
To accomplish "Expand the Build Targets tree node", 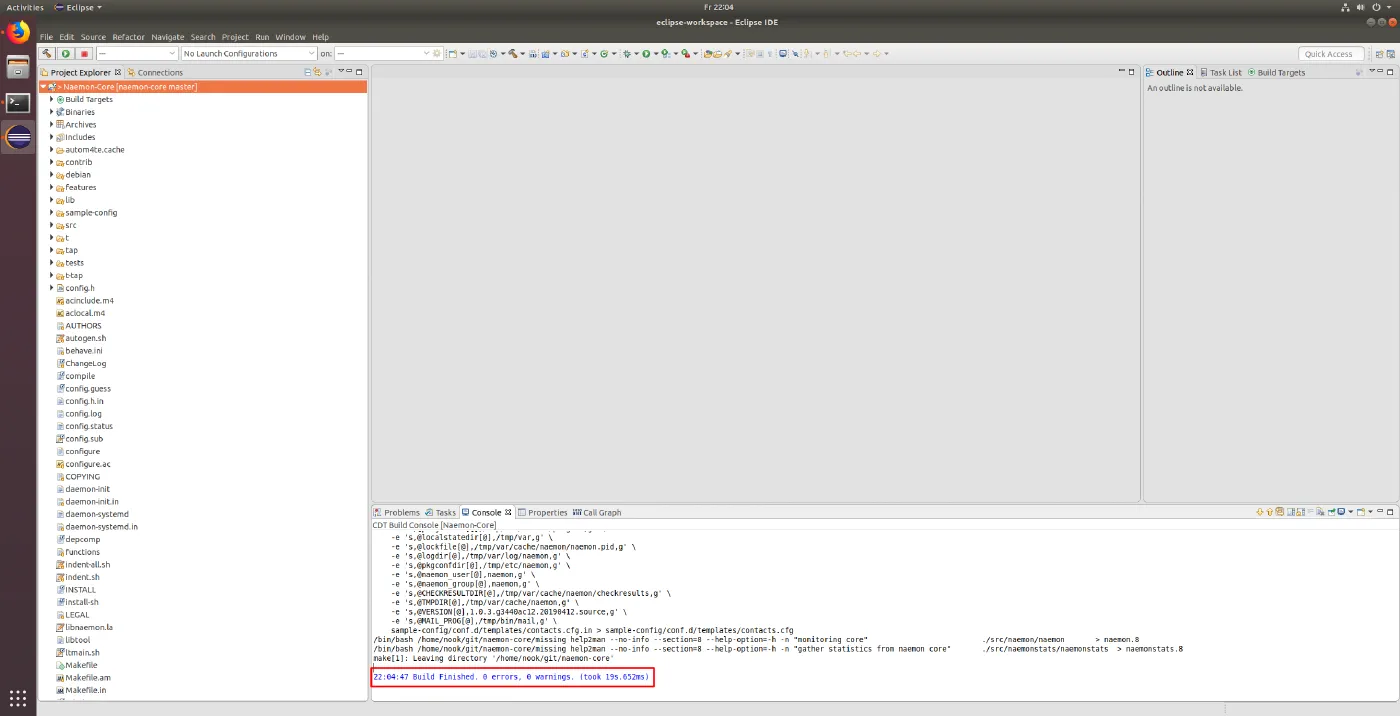I will click(x=51, y=100).
